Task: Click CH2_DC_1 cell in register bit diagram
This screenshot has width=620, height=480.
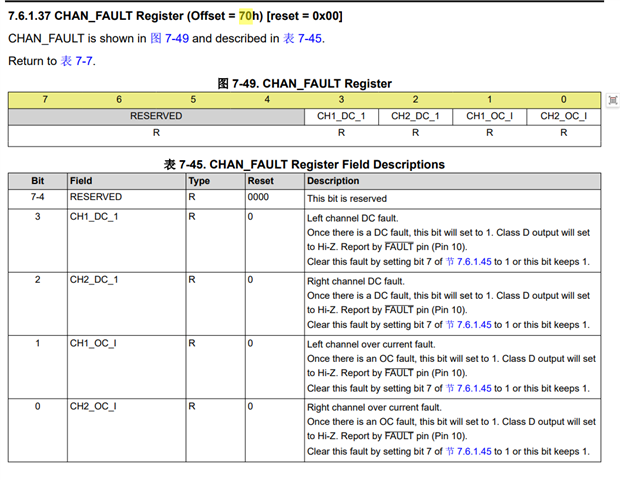Action: point(415,116)
